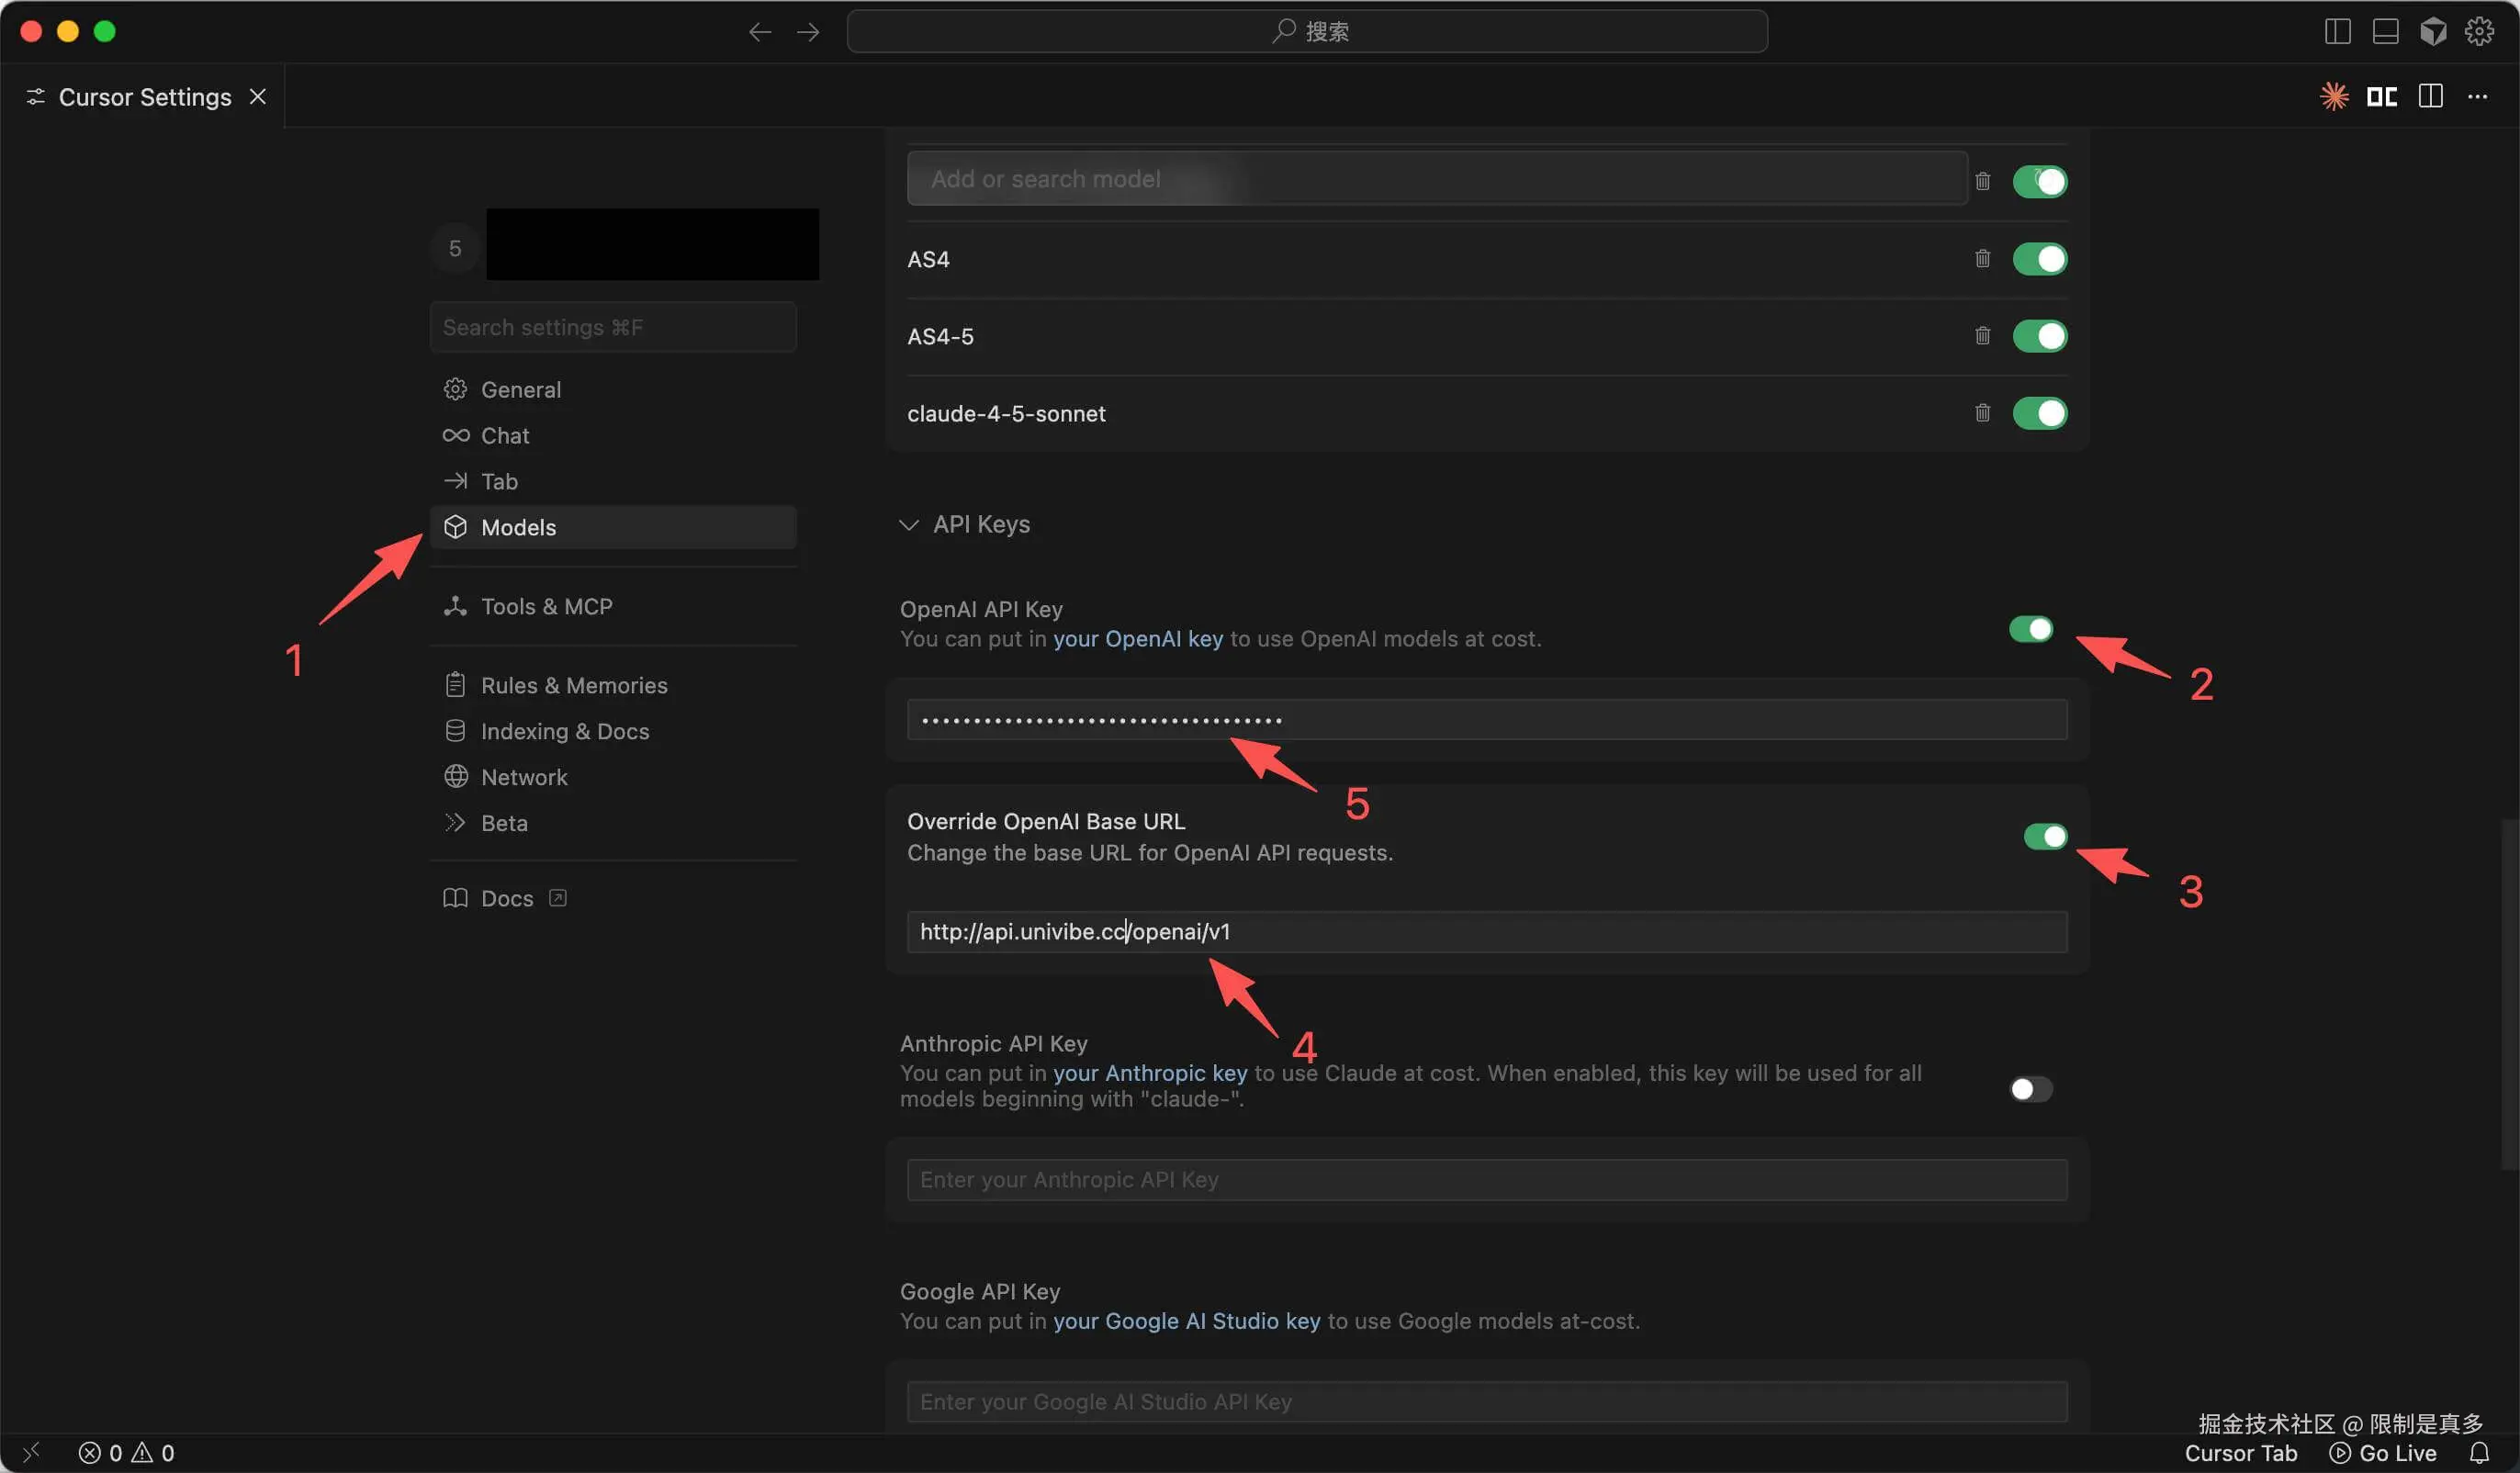Image resolution: width=2520 pixels, height=1473 pixels.
Task: Click the forward navigation arrow
Action: tap(808, 31)
